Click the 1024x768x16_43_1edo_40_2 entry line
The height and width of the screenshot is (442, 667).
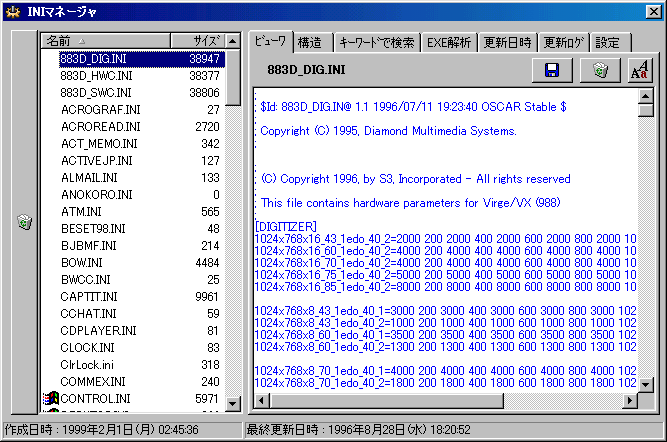(x=445, y=239)
